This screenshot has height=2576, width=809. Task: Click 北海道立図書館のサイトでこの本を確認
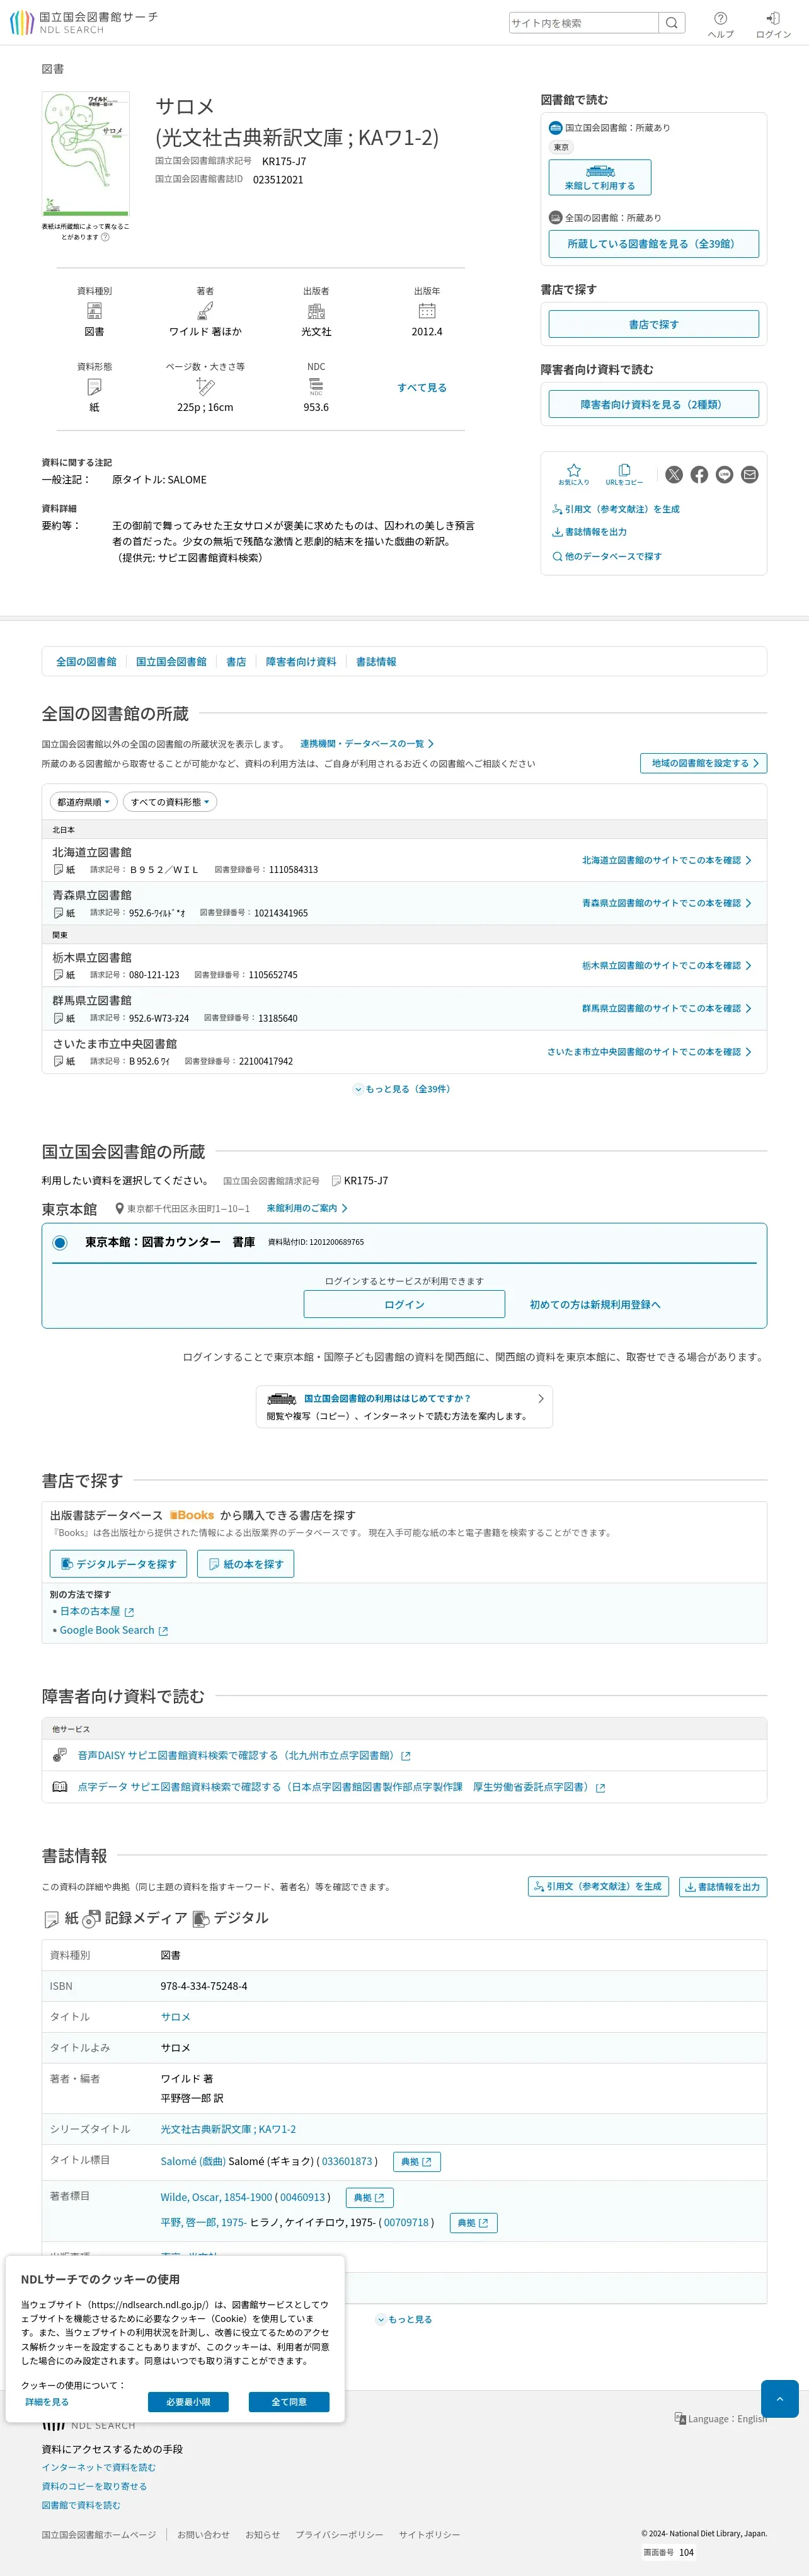click(x=666, y=860)
